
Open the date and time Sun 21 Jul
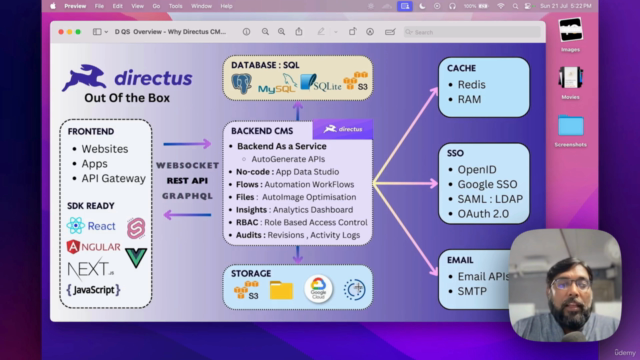566,6
